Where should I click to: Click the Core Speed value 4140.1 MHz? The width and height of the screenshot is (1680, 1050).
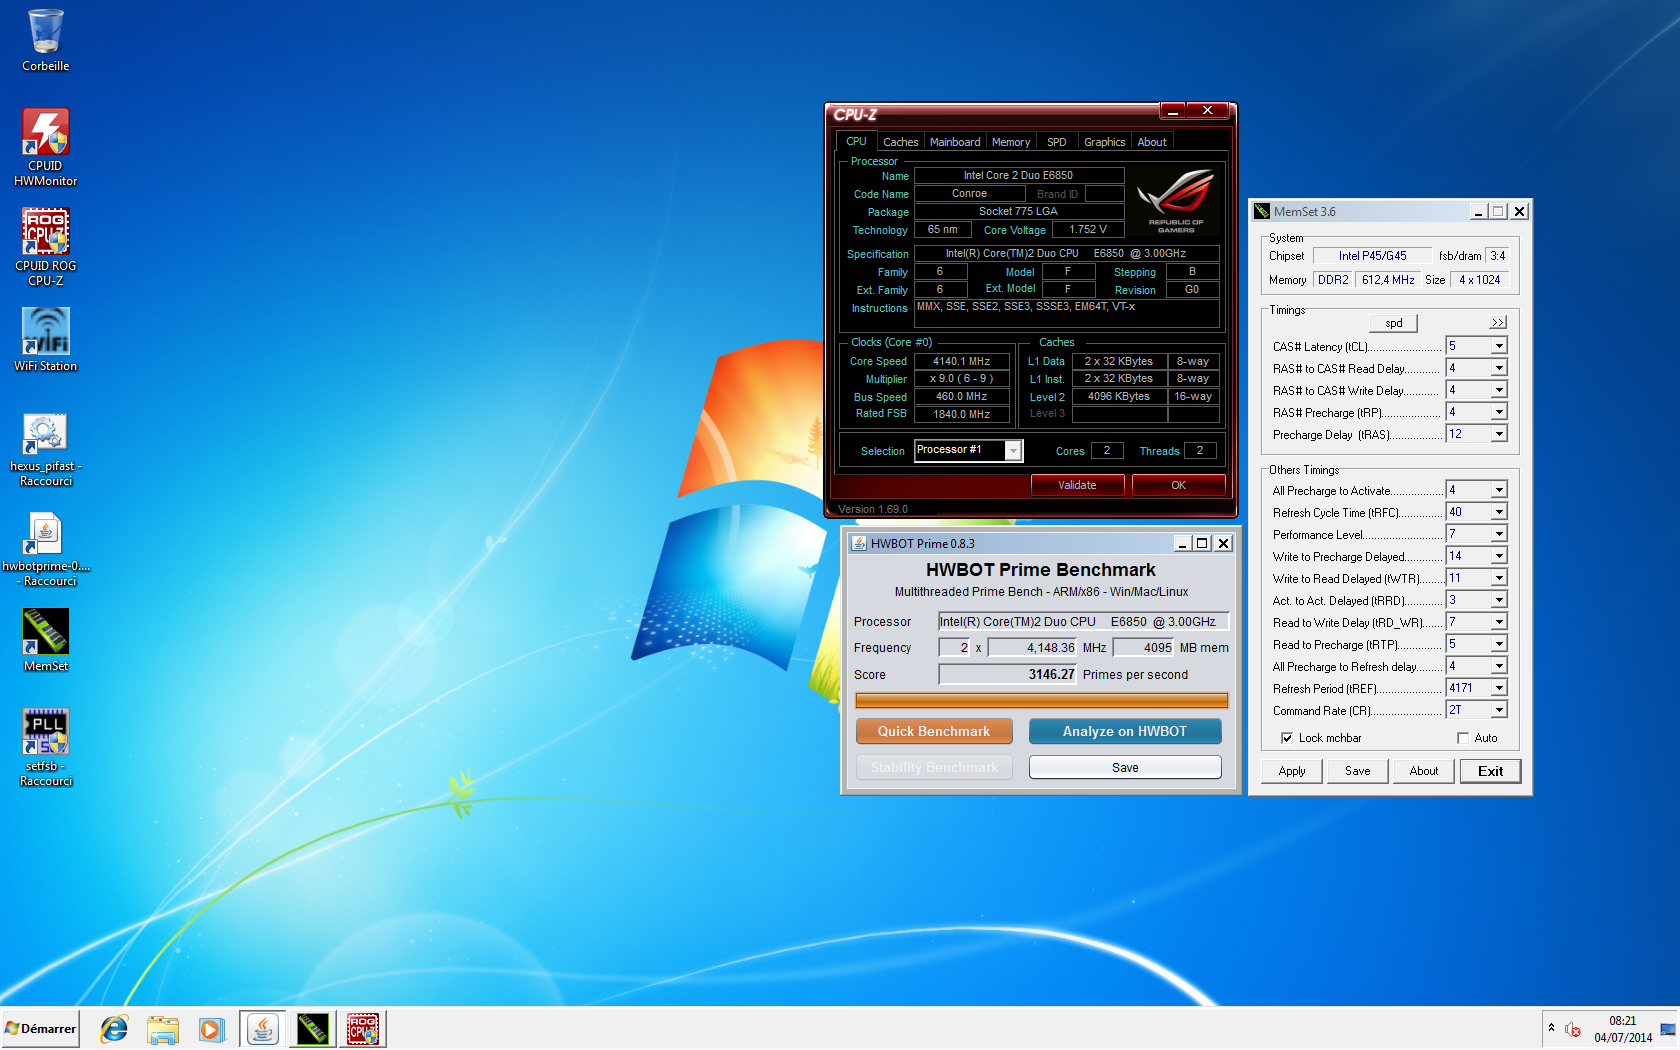tap(961, 361)
